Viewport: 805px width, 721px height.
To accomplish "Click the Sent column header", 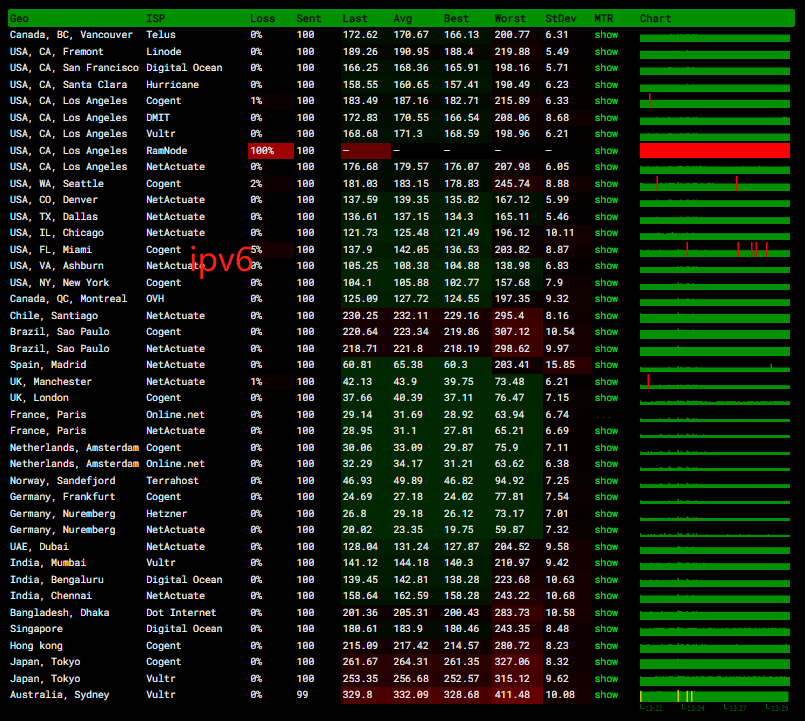I will [309, 18].
